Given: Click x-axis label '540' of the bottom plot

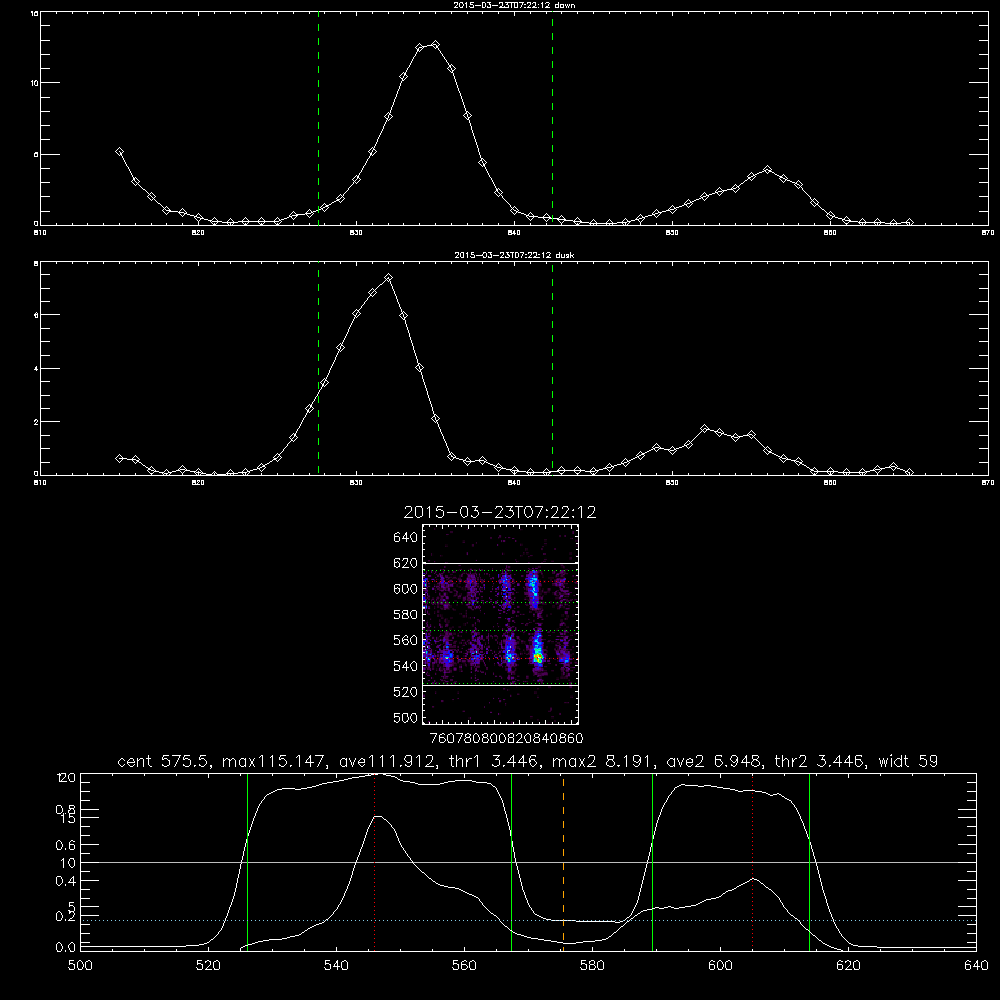Looking at the screenshot, I should (x=336, y=966).
